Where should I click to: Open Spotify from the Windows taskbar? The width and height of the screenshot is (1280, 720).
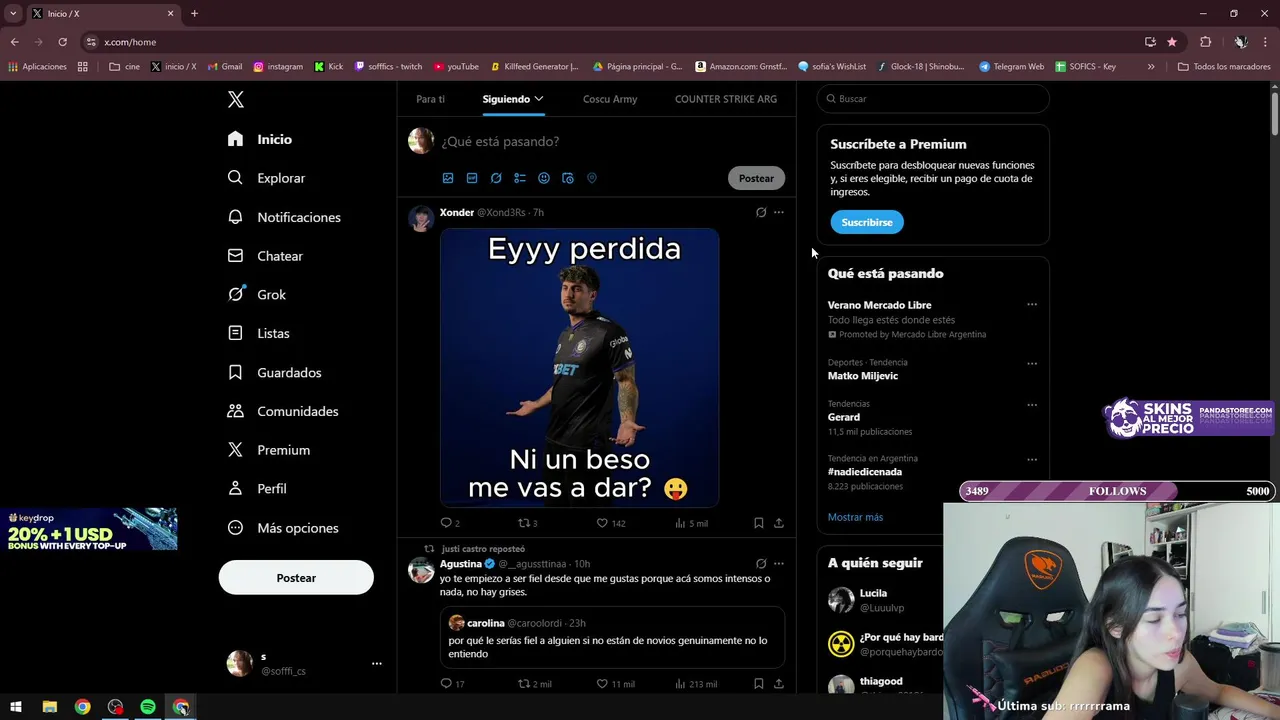148,707
